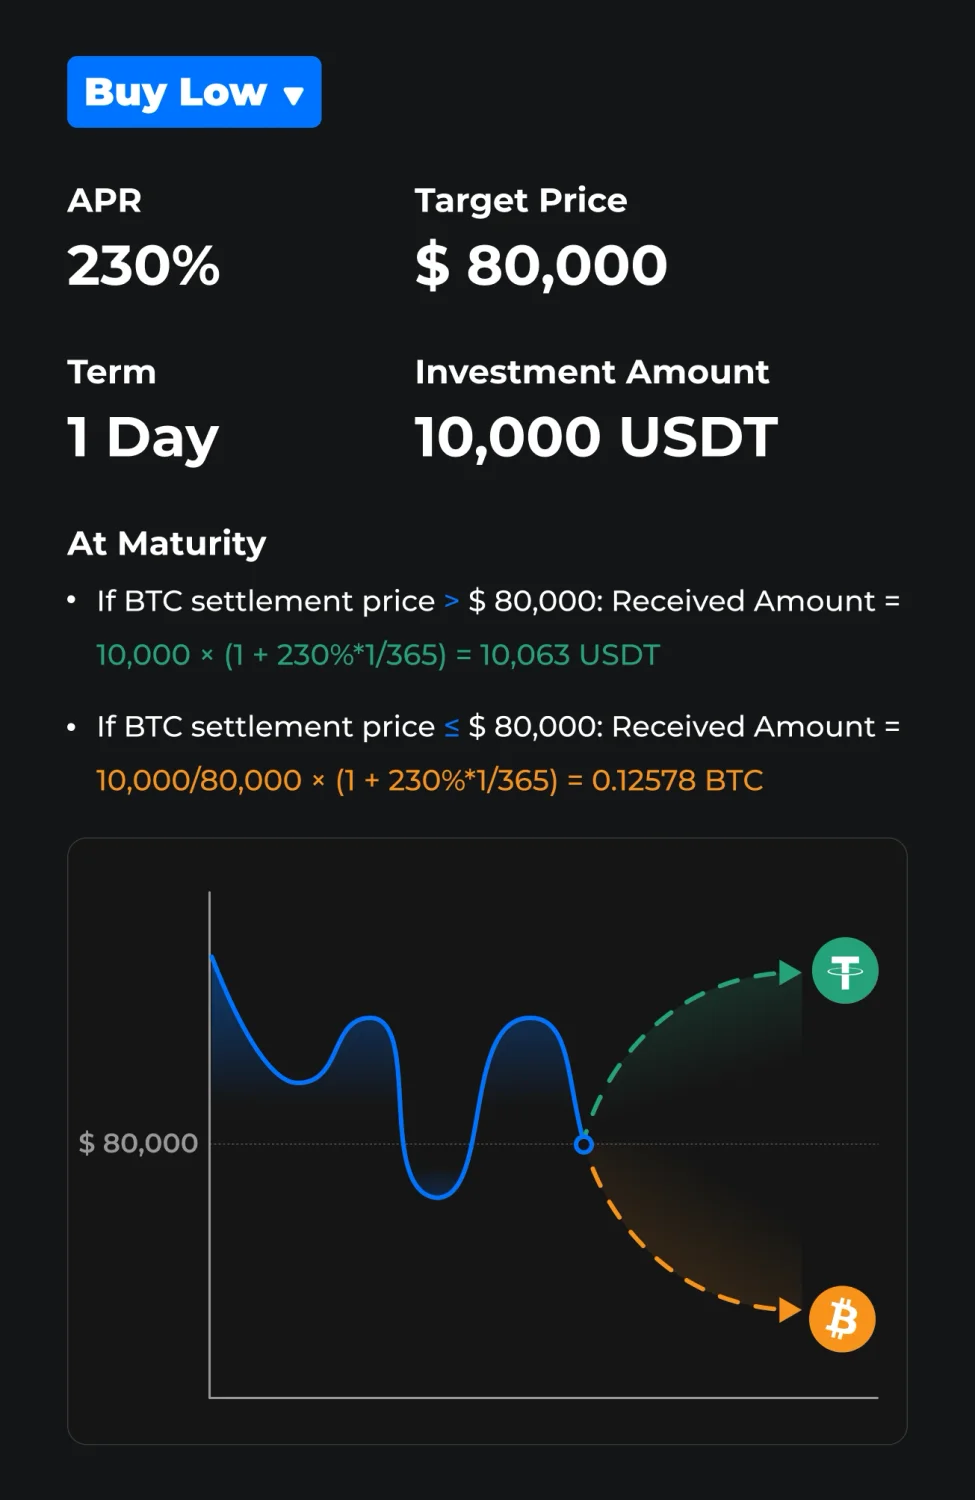Click the 1 Day term value
This screenshot has width=975, height=1500.
143,439
